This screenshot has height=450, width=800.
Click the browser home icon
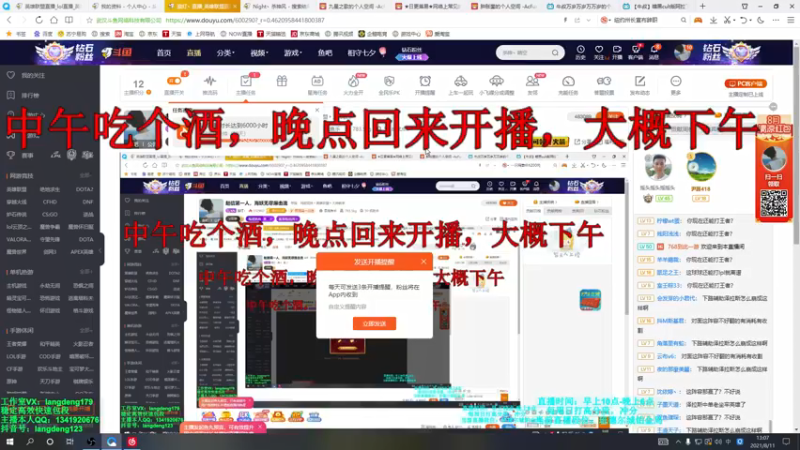(54, 20)
